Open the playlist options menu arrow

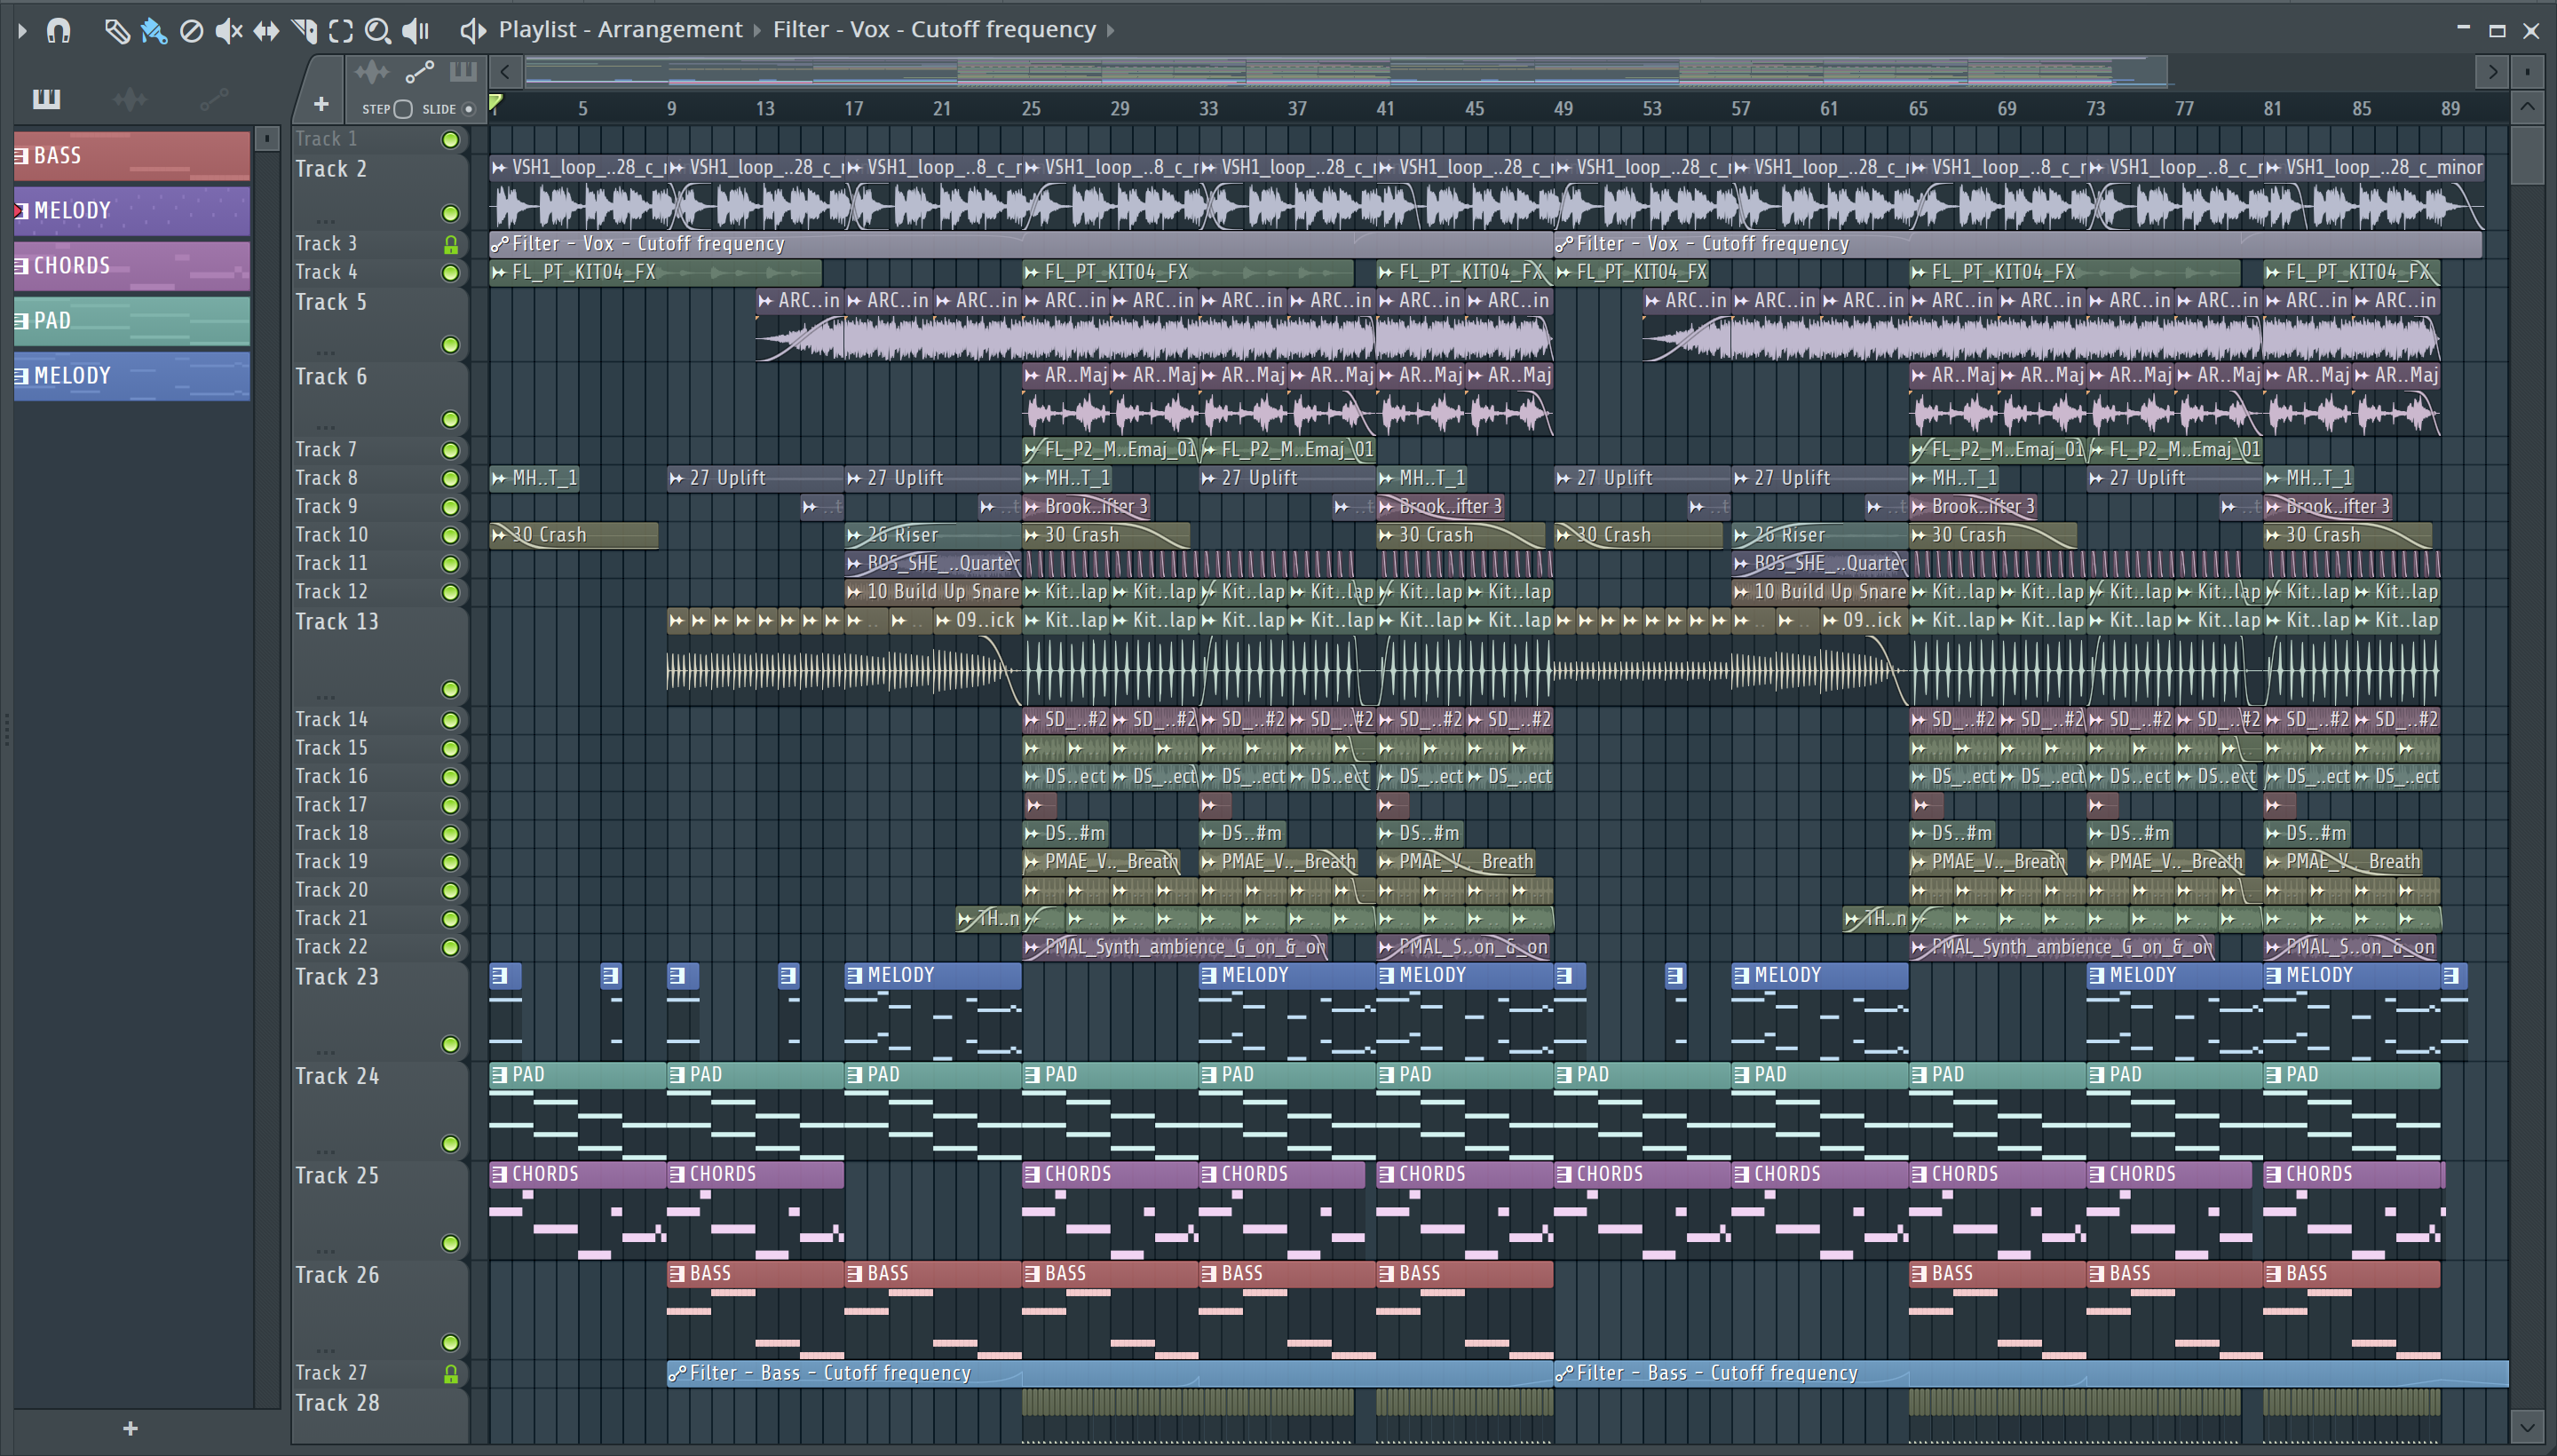[22, 31]
